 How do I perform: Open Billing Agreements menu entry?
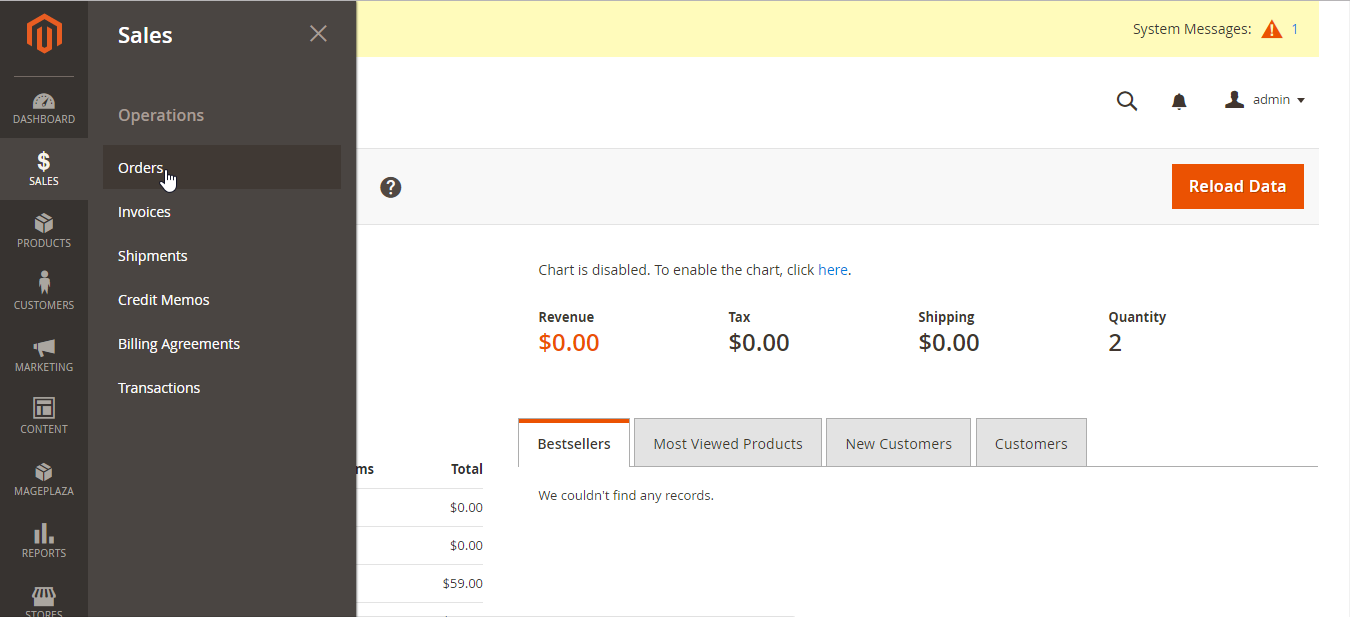(x=179, y=344)
